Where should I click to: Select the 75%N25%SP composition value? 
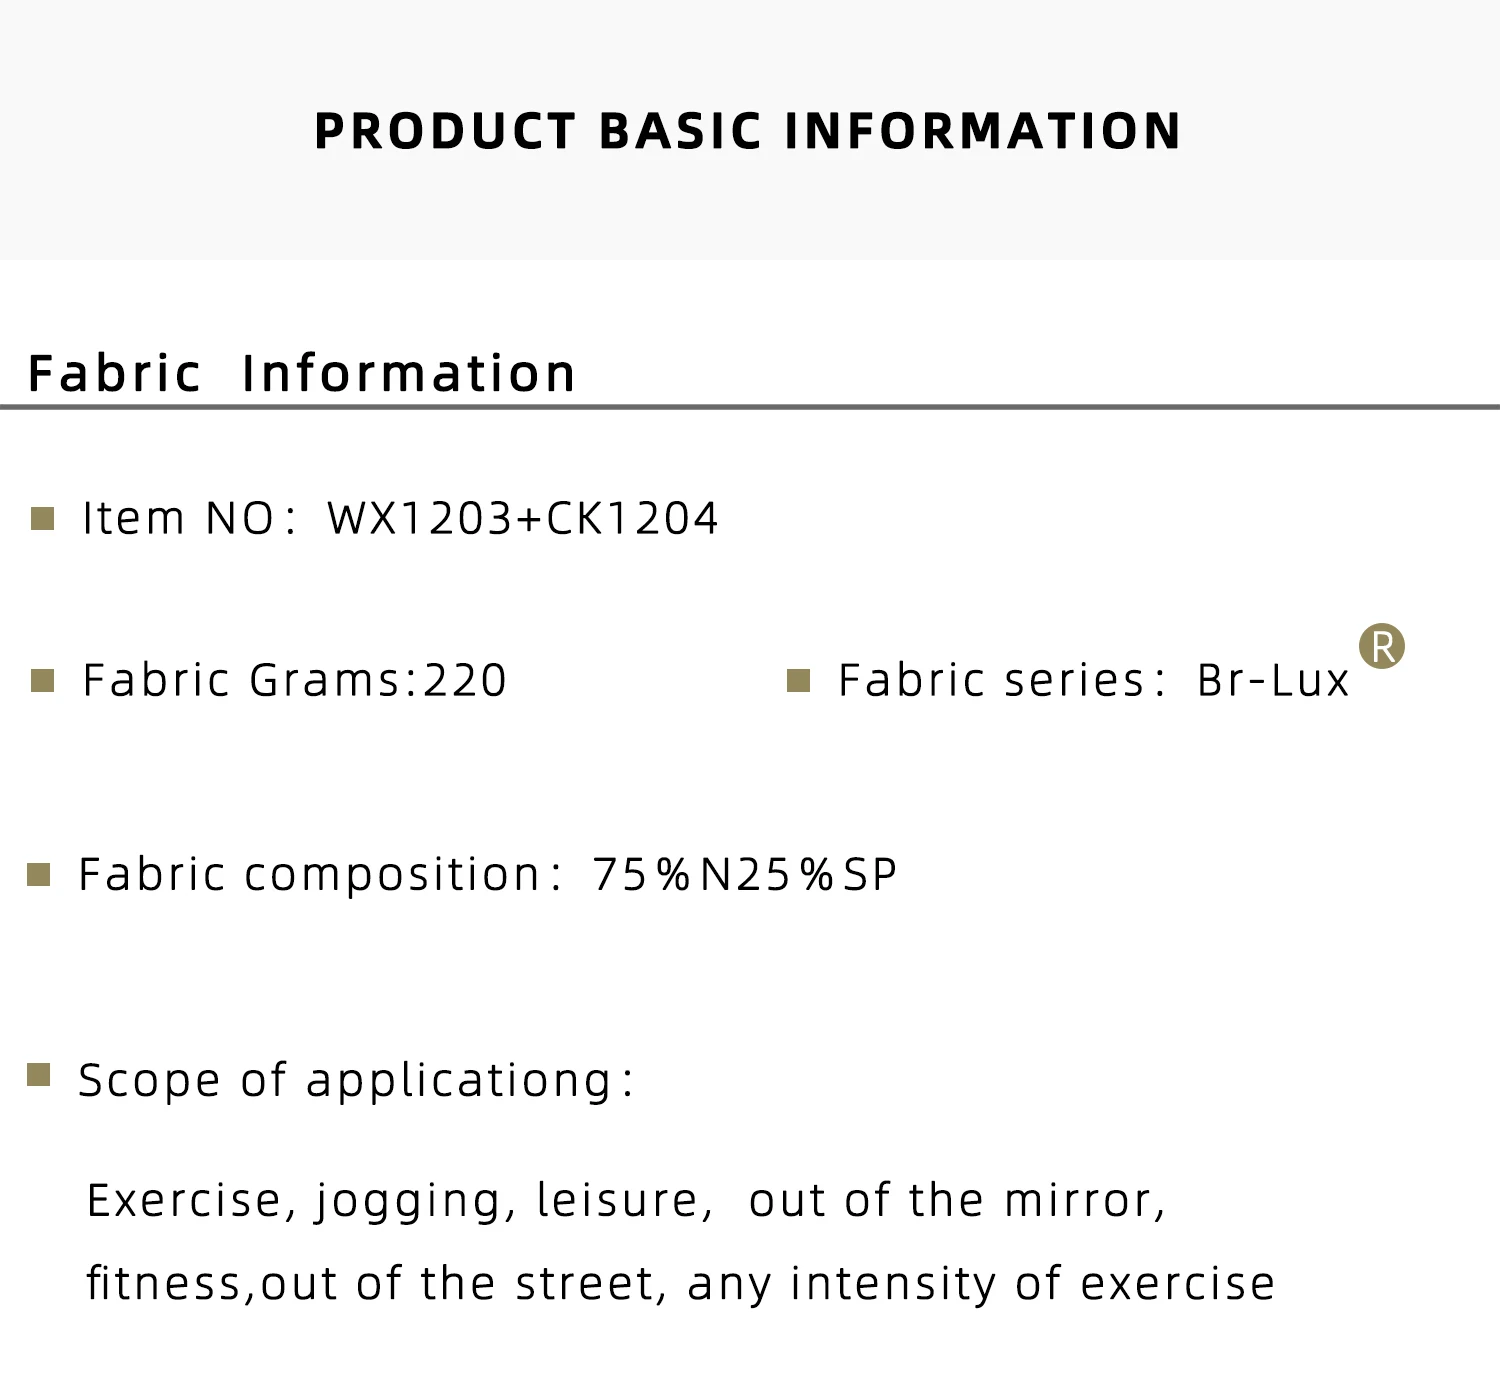coord(745,875)
